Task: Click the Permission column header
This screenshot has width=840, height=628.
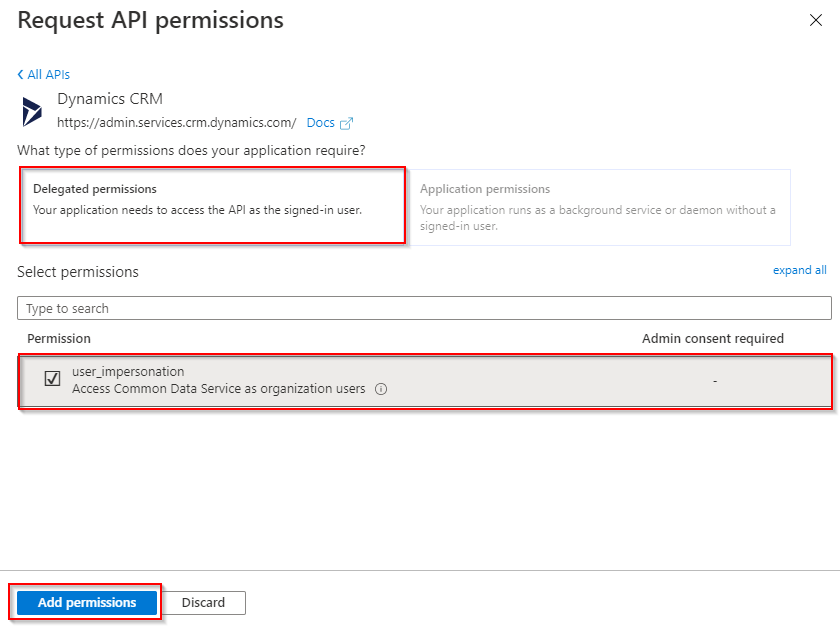Action: point(59,339)
